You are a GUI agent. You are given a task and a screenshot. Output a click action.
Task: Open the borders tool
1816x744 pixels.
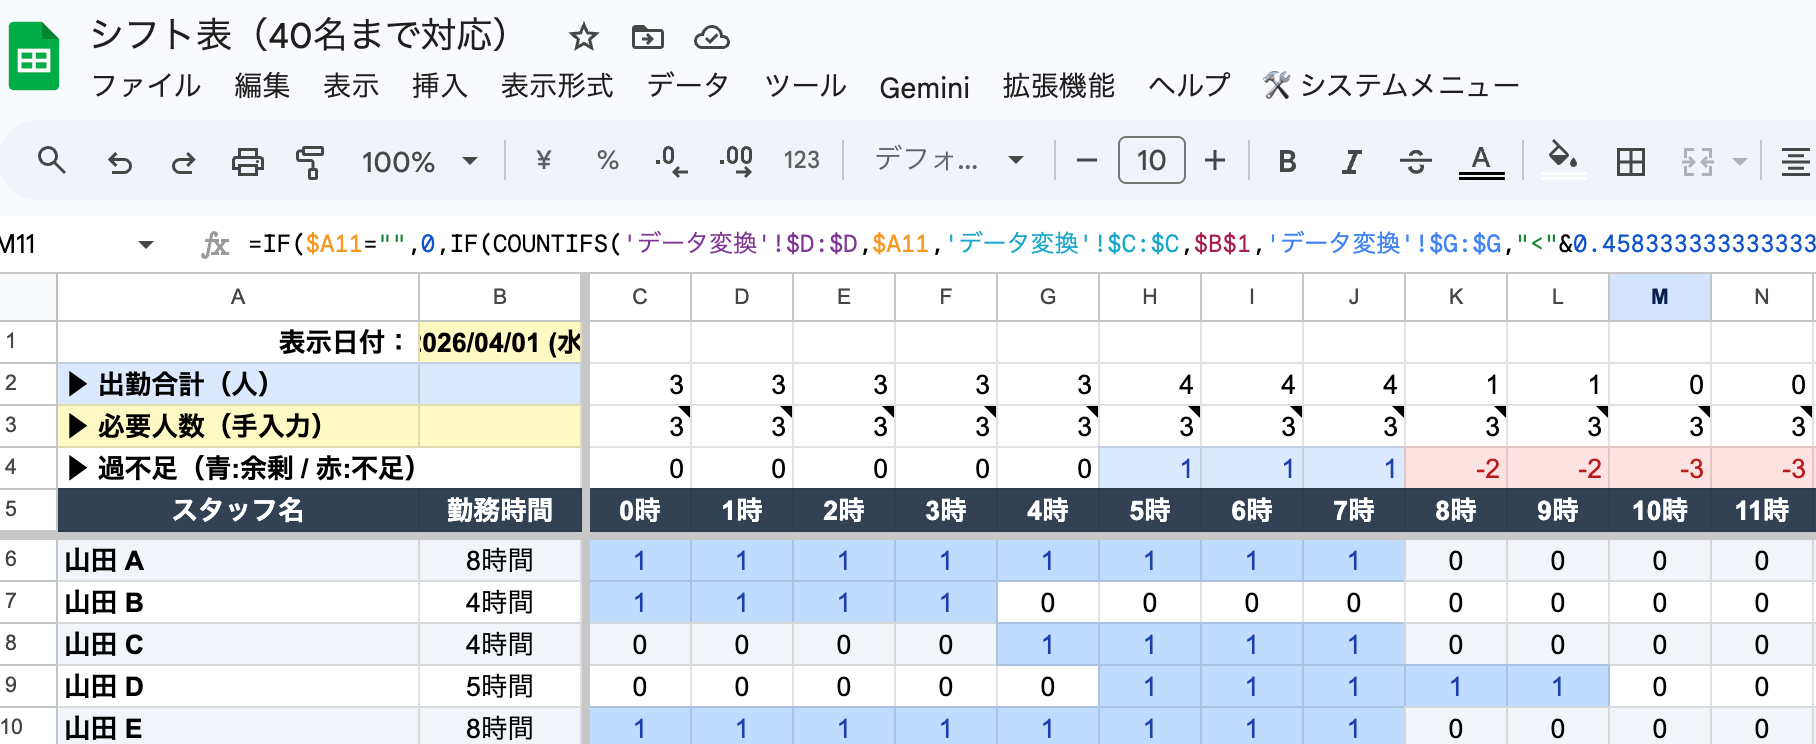pos(1630,161)
